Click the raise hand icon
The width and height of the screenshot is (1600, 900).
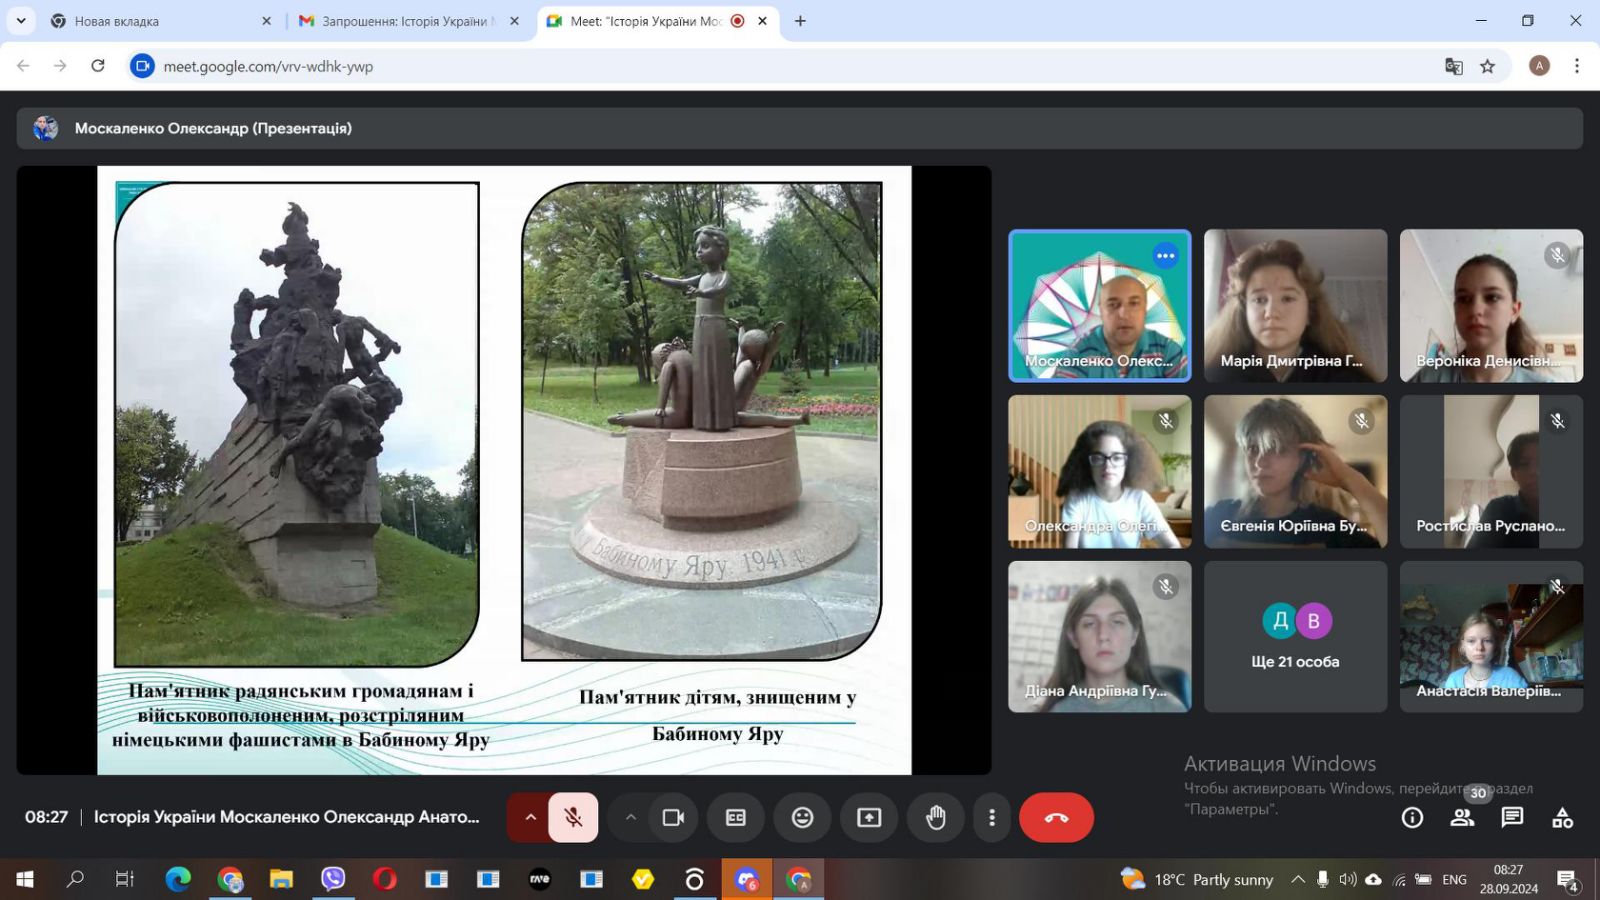935,818
